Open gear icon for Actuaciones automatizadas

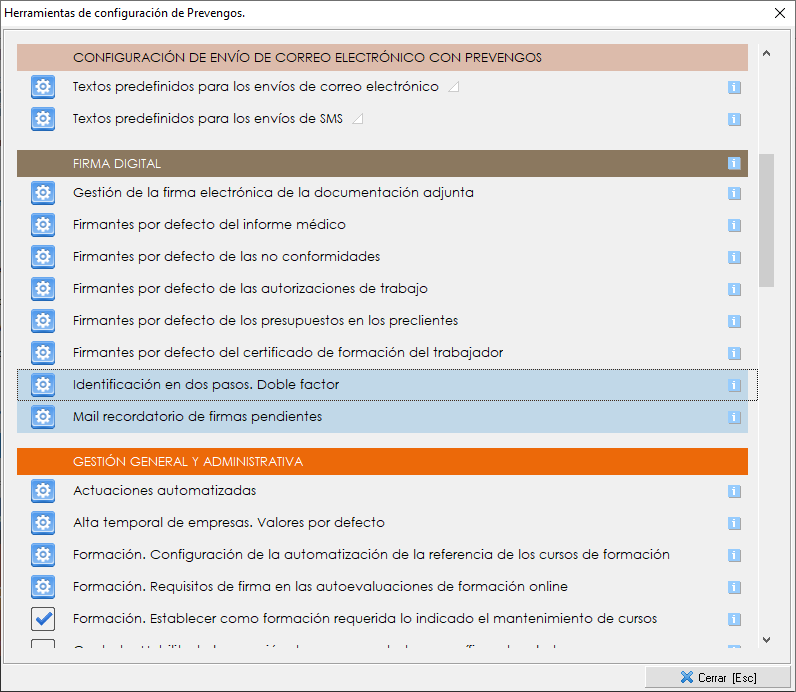click(x=42, y=491)
